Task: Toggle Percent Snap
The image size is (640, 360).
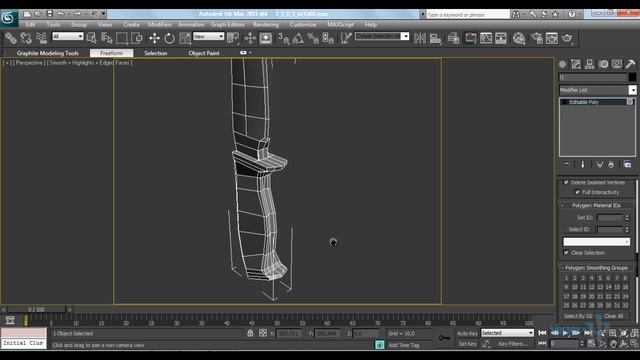Action: 313,38
